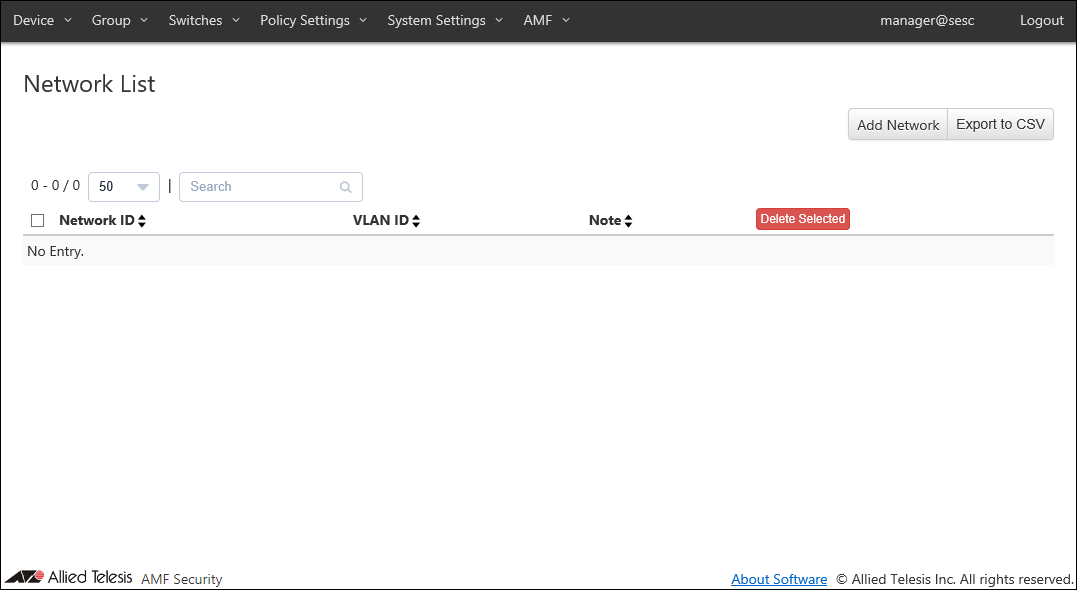This screenshot has height=590, width=1077.
Task: Click Logout in the top bar
Action: 1041,21
